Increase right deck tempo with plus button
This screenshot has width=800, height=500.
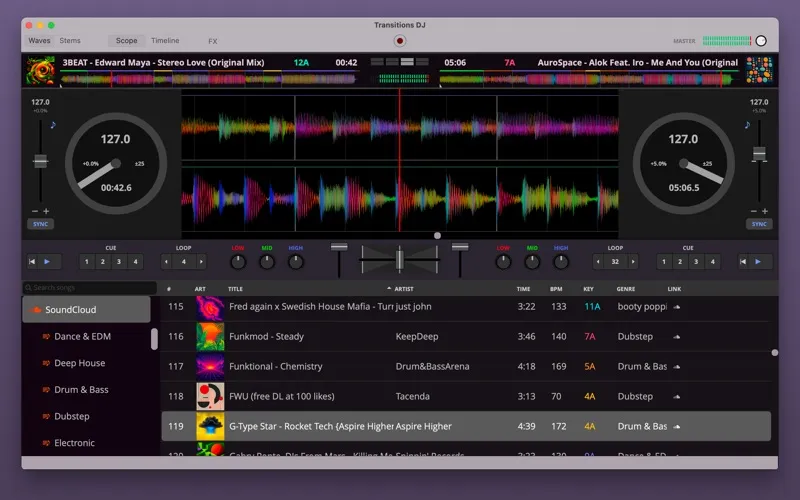click(x=765, y=211)
